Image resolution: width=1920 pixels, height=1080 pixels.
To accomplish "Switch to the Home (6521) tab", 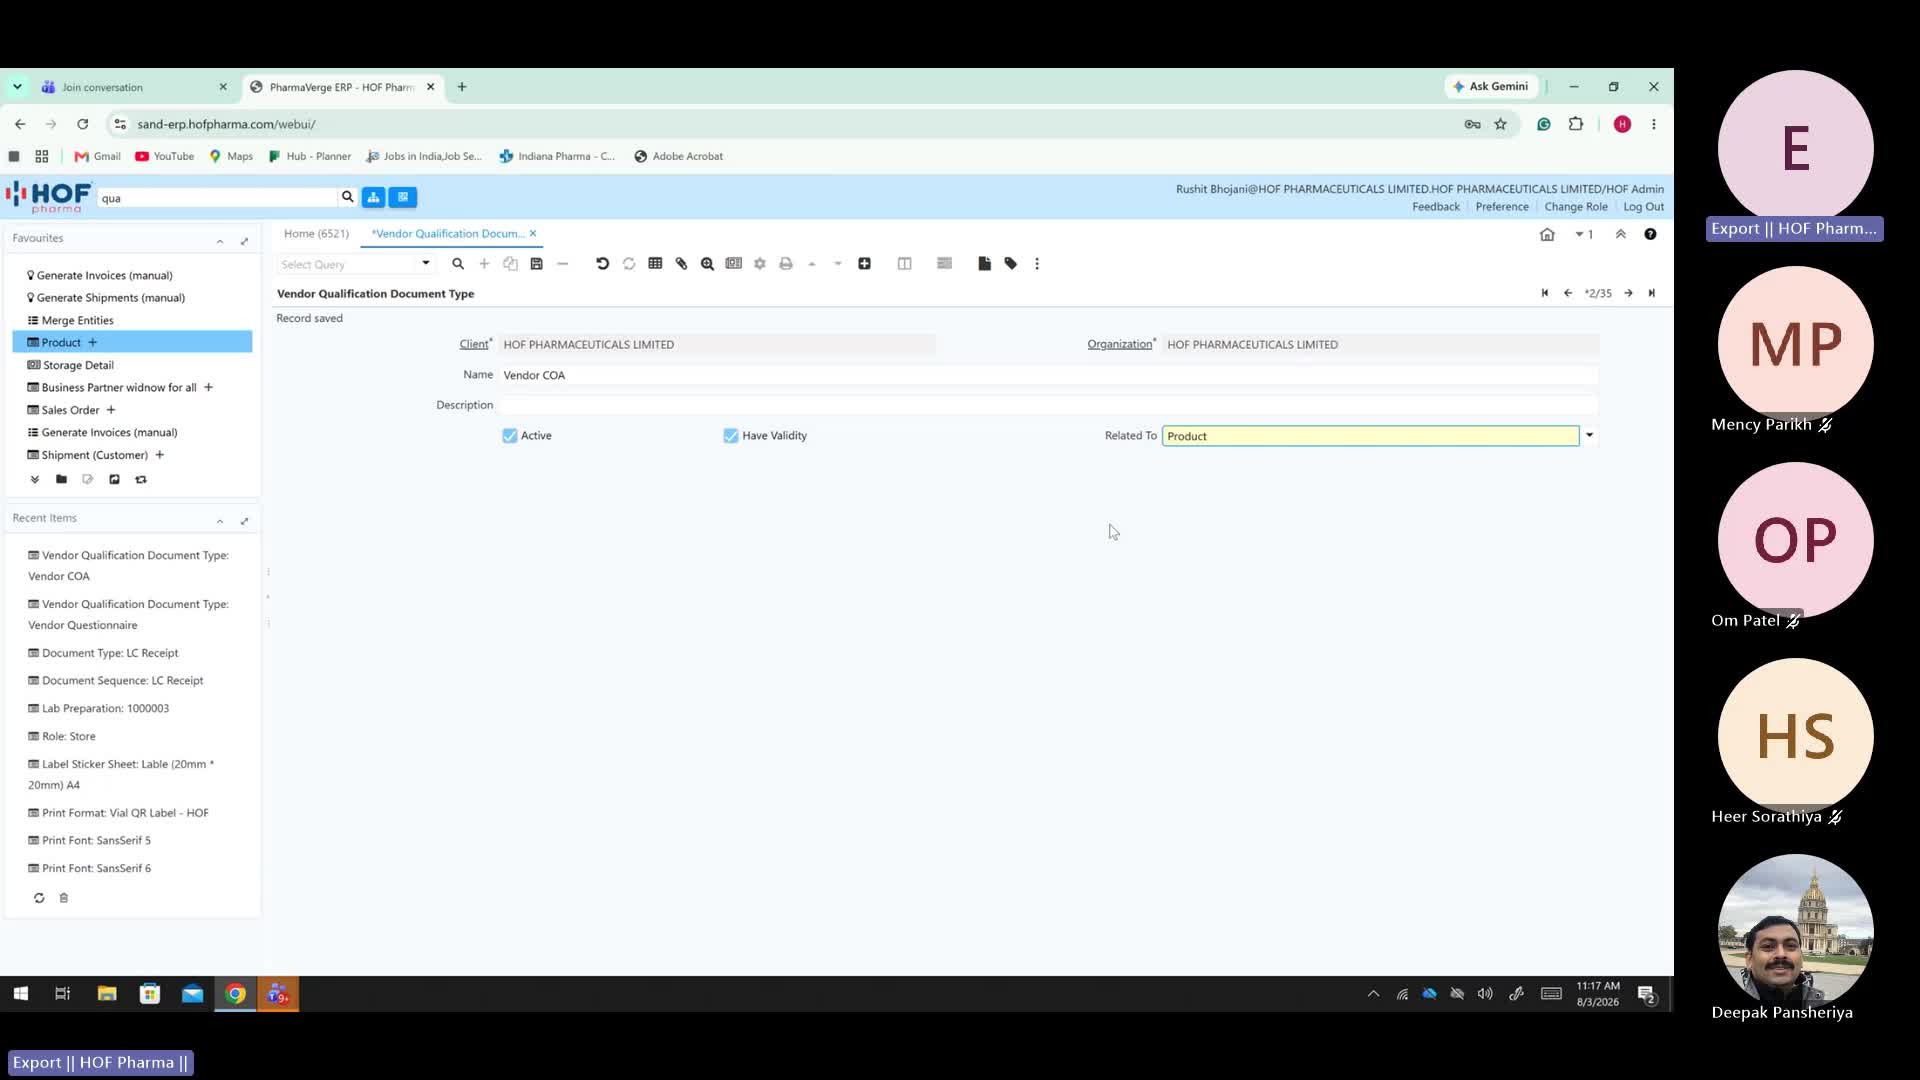I will coord(316,234).
